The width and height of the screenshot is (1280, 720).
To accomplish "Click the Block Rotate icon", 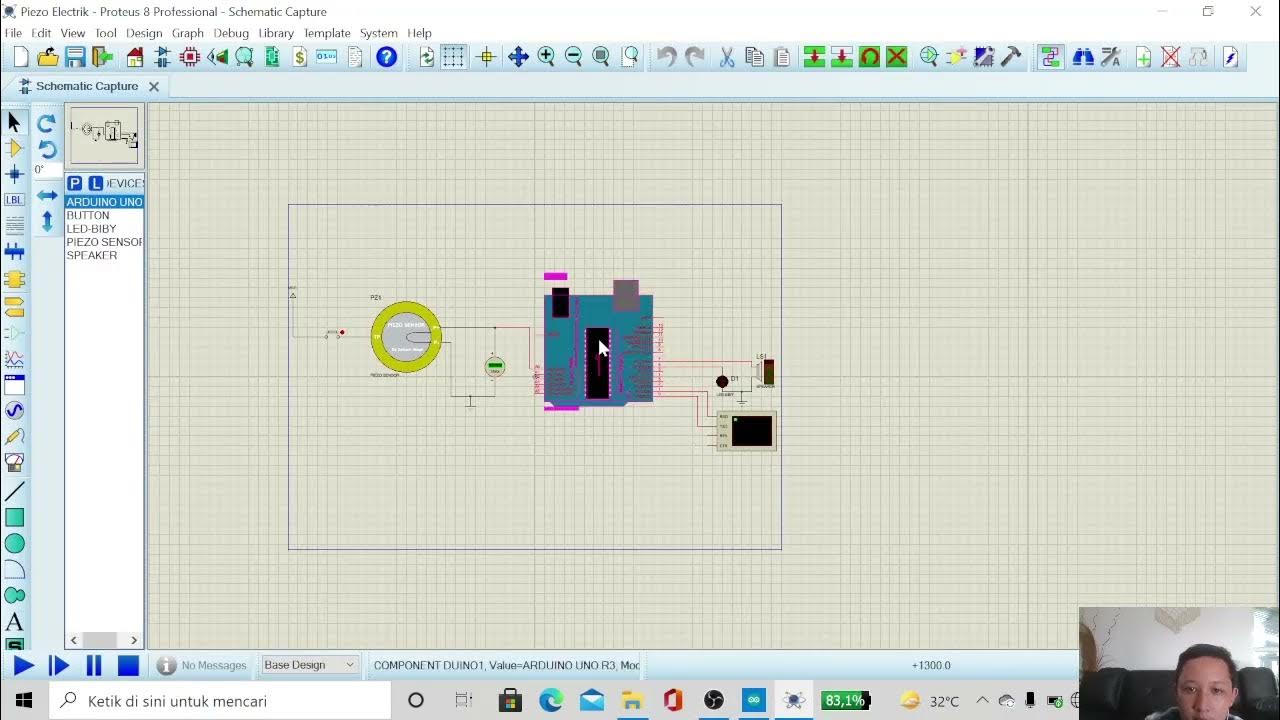I will point(869,57).
